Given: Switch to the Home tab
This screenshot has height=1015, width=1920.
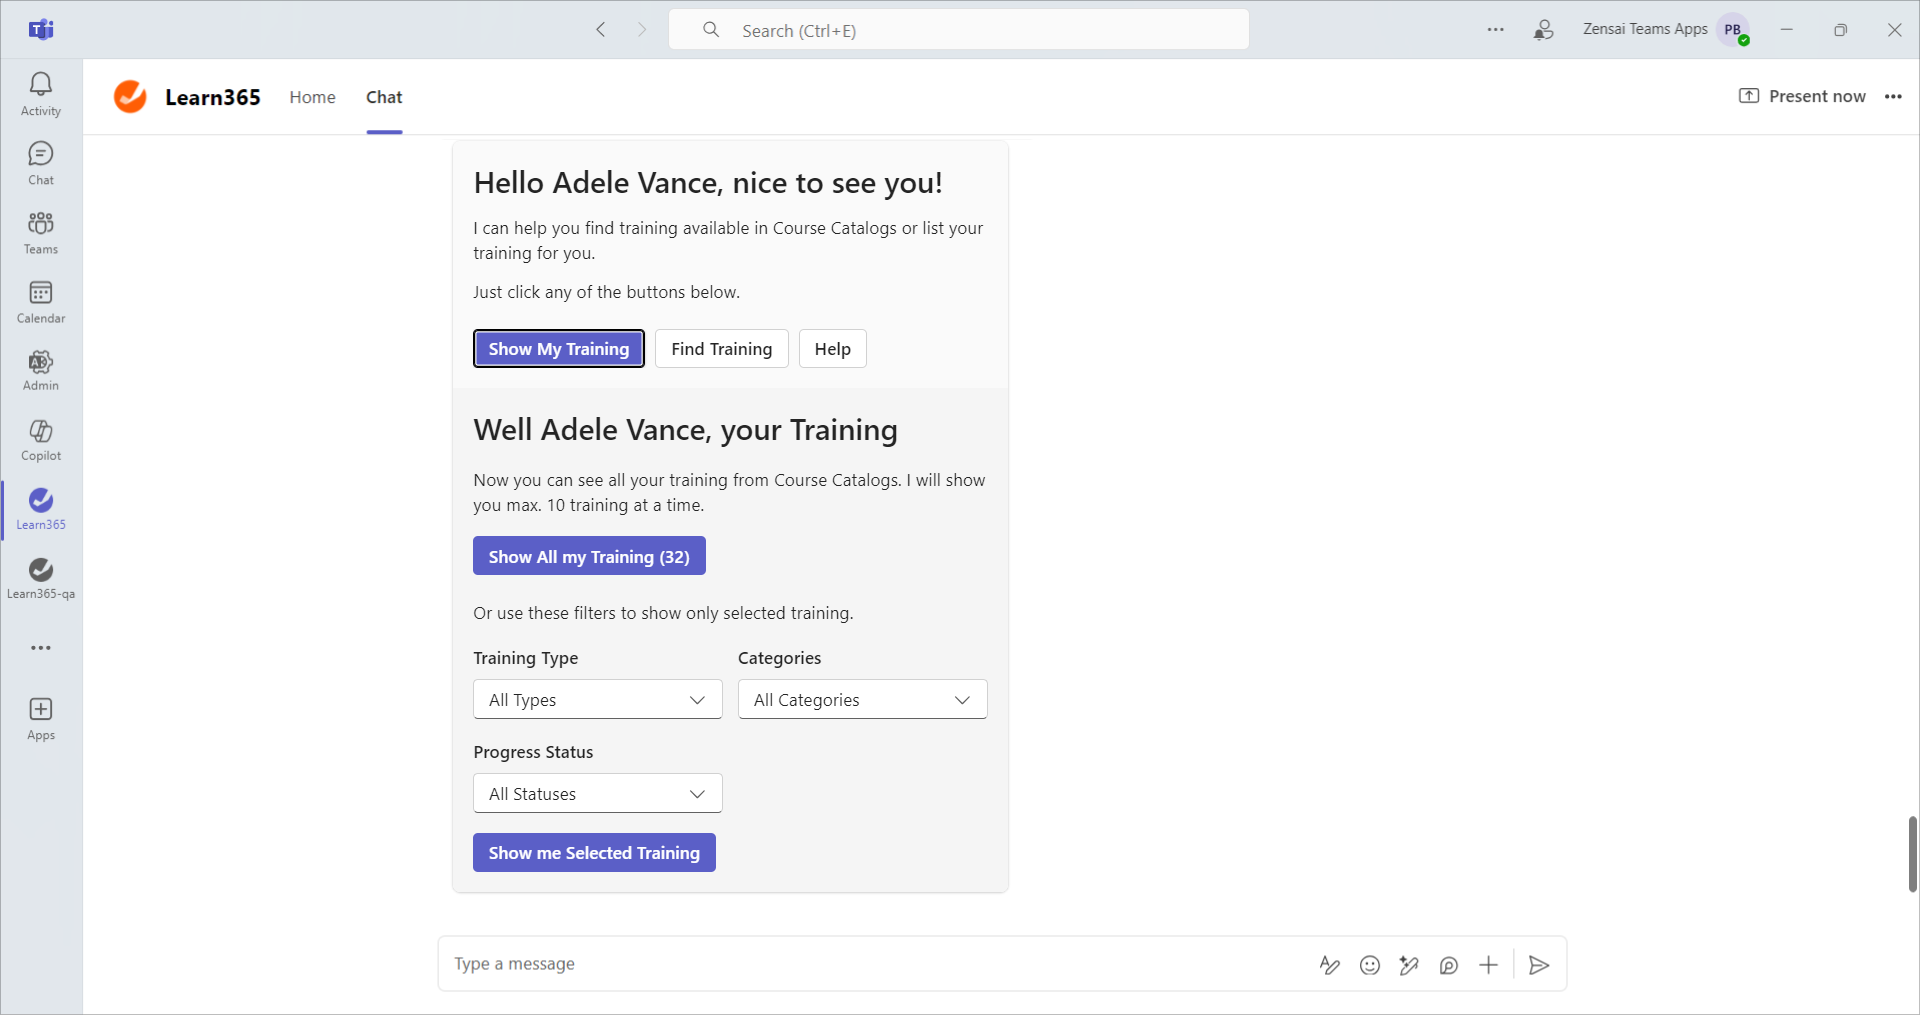Looking at the screenshot, I should [x=312, y=97].
